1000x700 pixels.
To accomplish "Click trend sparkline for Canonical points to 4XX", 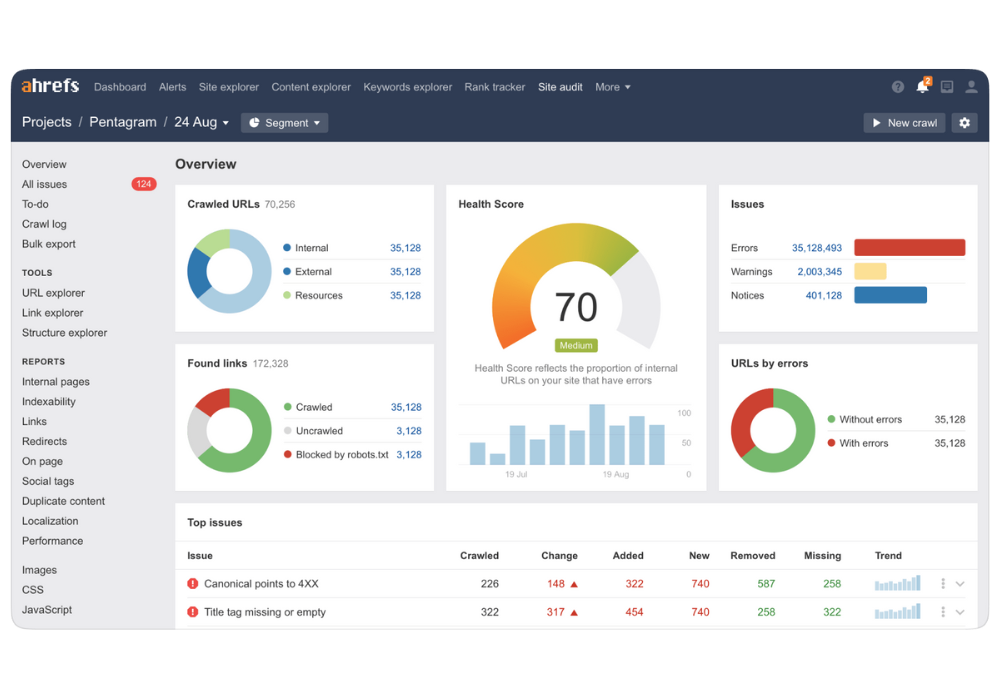I will pyautogui.click(x=897, y=584).
